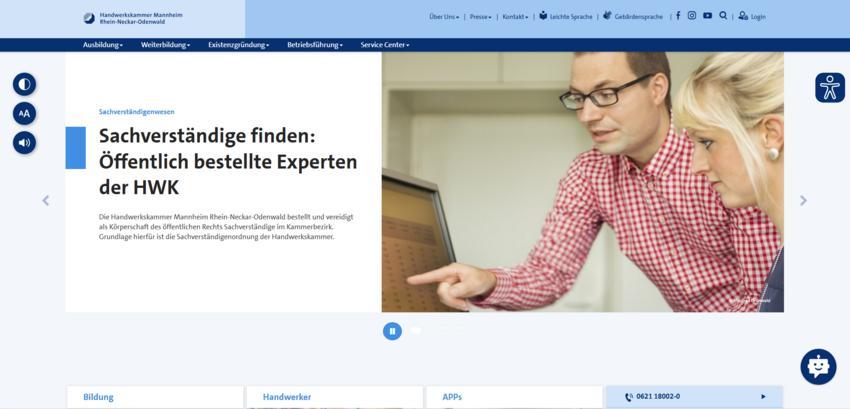The width and height of the screenshot is (850, 409).
Task: Open the Facebook page icon
Action: coord(678,16)
